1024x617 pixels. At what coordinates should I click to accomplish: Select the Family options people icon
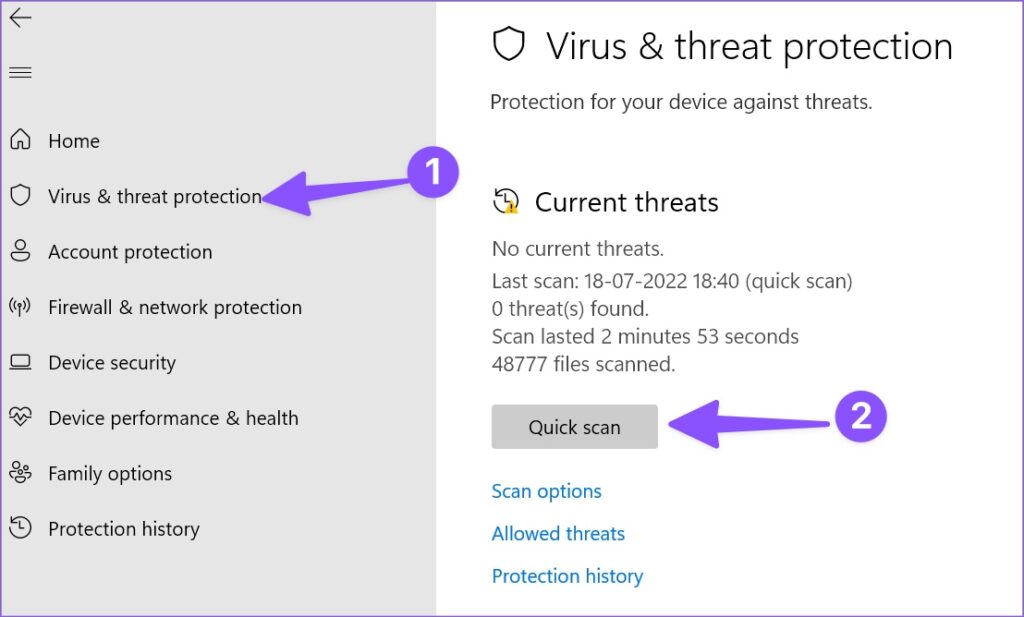21,473
